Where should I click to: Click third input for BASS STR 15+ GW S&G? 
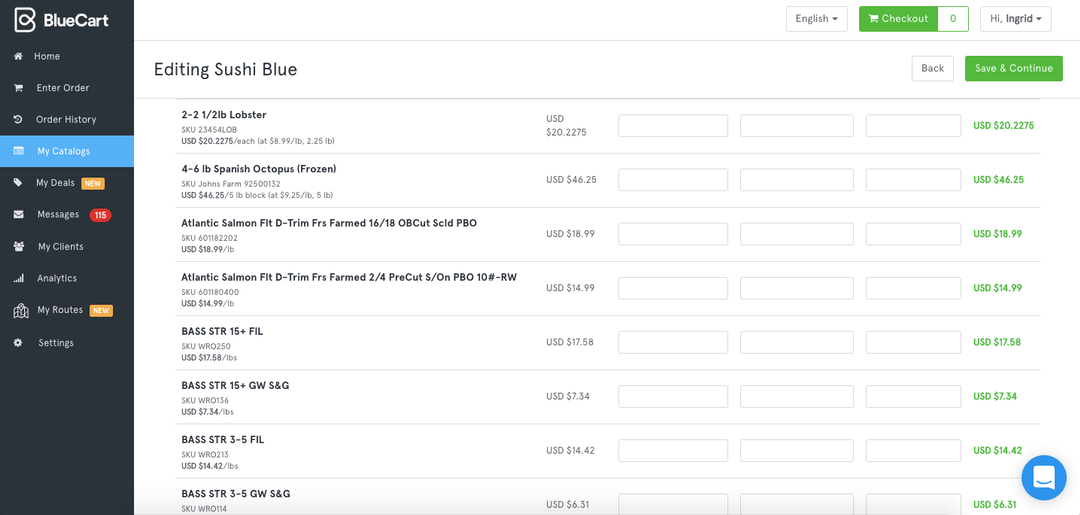tap(913, 397)
